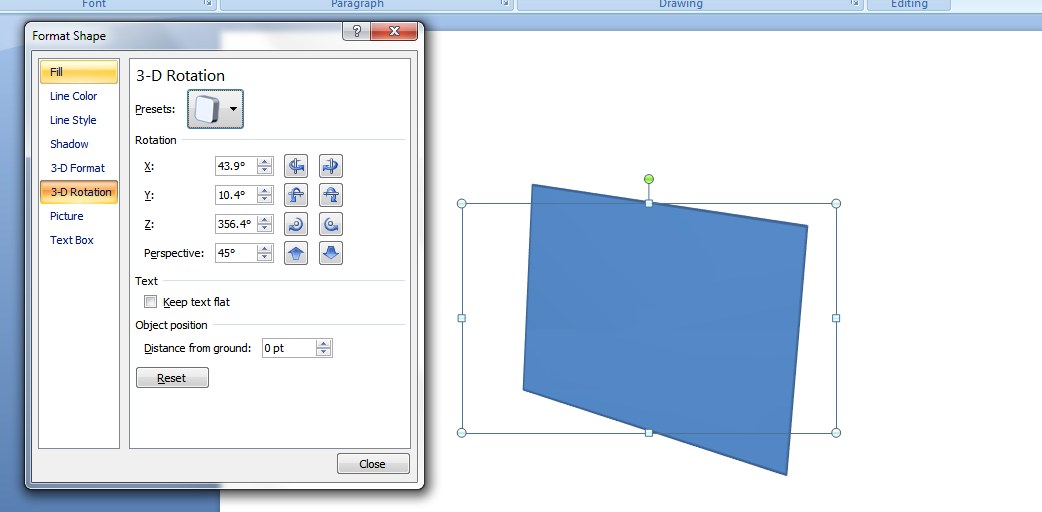Decrease Y rotation with spinner down arrow
This screenshot has height=512, width=1042.
tap(265, 200)
